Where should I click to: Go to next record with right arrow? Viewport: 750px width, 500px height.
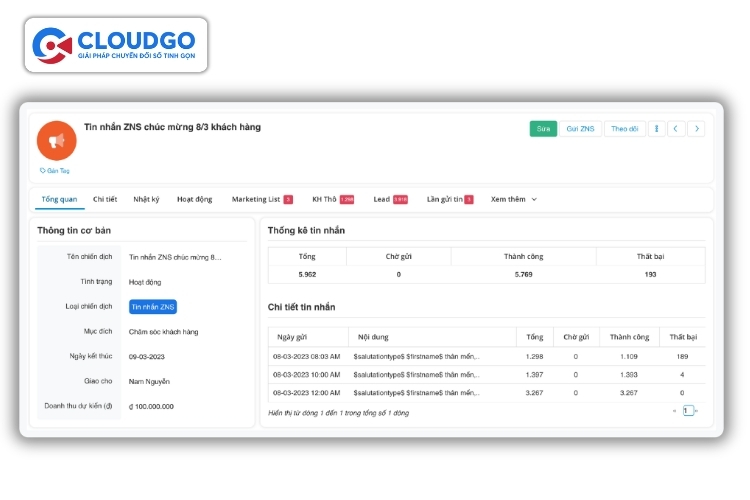pyautogui.click(x=696, y=129)
